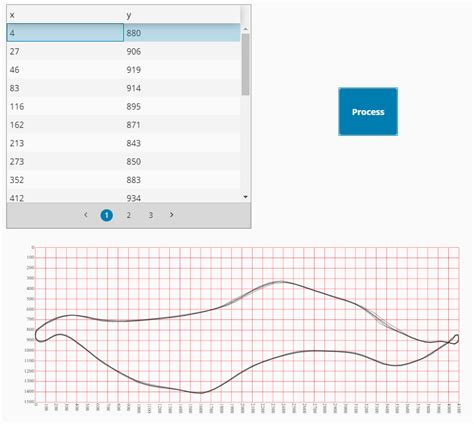The image size is (474, 424).
Task: Click the table scroll down arrow
Action: coord(246,197)
